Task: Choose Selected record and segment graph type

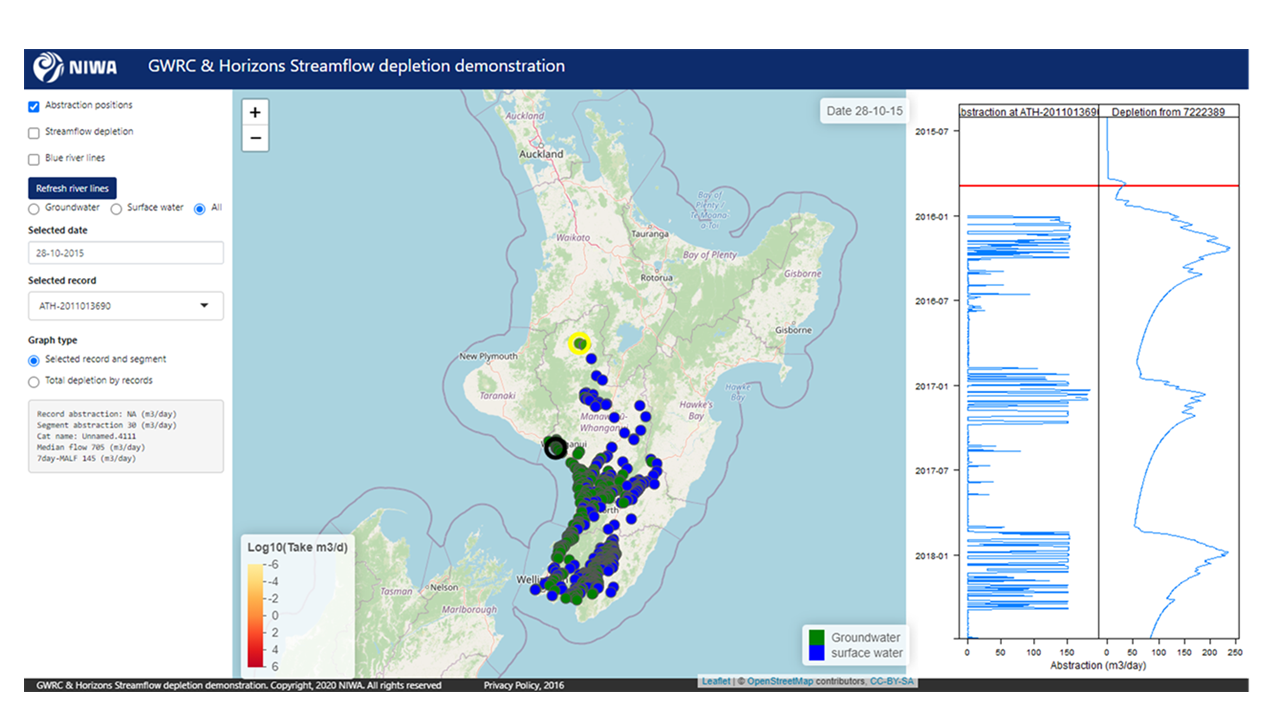Action: click(34, 360)
